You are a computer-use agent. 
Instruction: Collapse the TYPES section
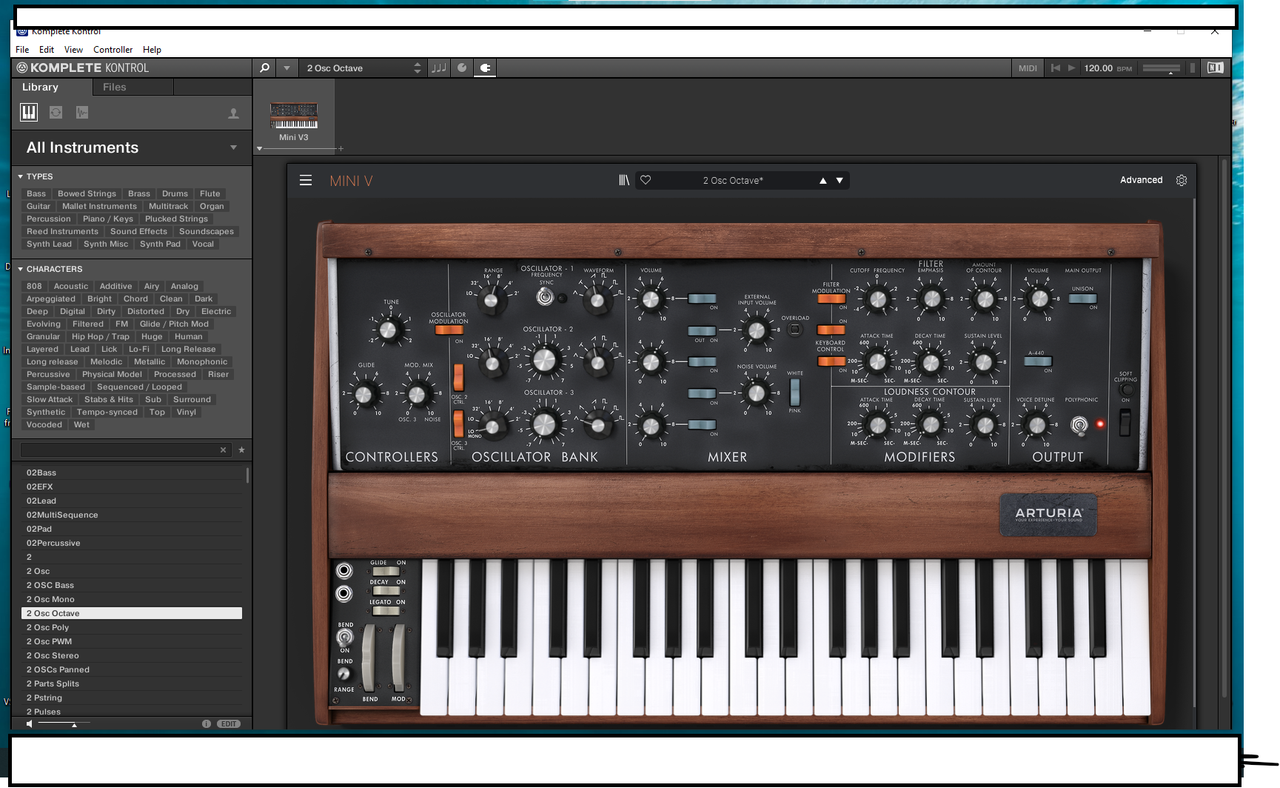pyautogui.click(x=21, y=177)
